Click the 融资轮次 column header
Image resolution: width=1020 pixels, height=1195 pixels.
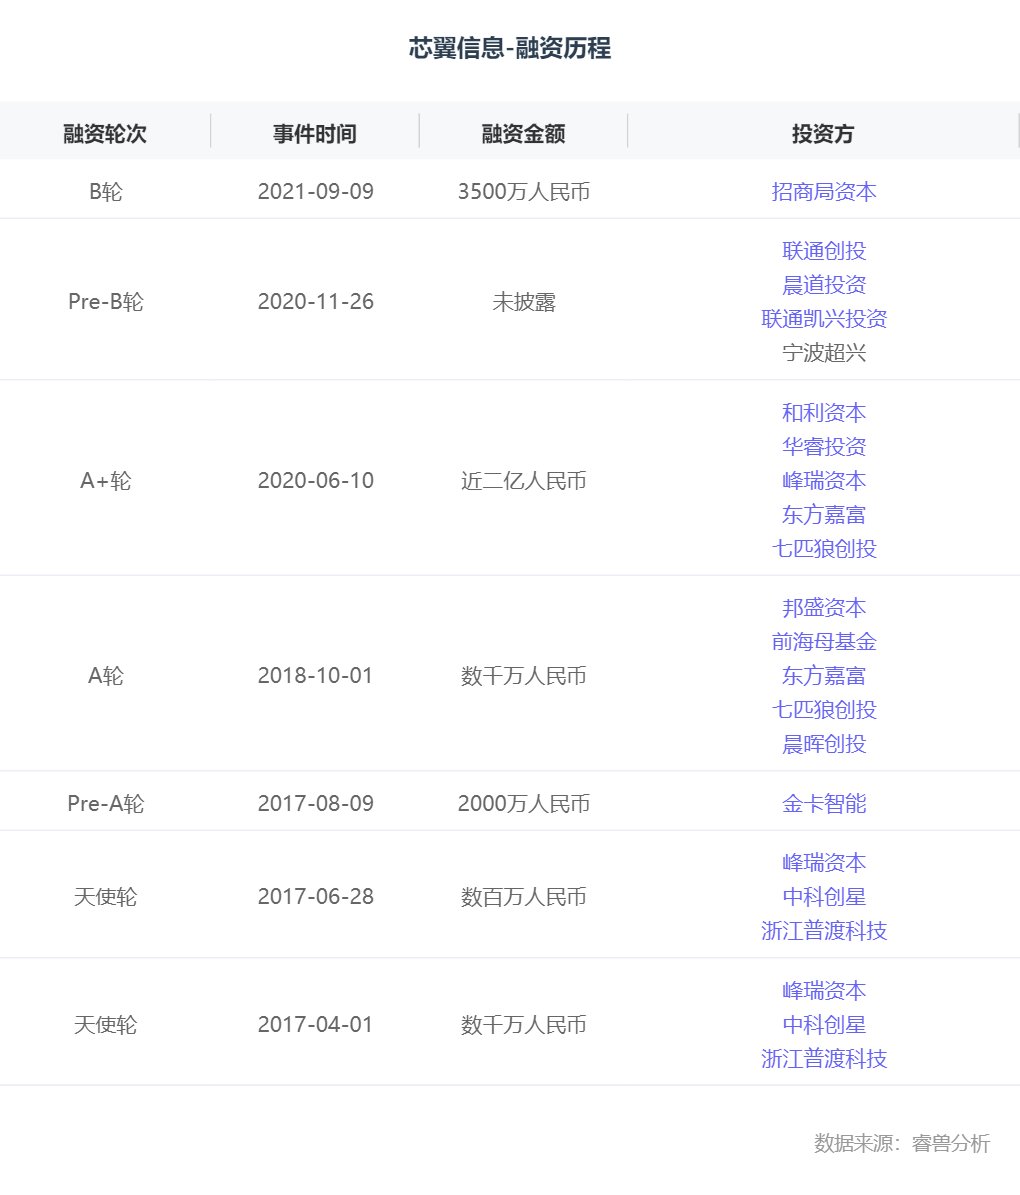point(105,133)
